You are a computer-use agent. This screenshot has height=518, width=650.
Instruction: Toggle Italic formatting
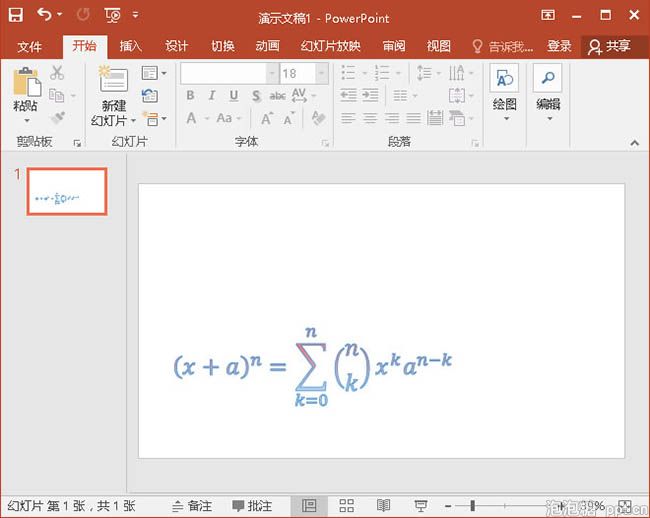(212, 96)
